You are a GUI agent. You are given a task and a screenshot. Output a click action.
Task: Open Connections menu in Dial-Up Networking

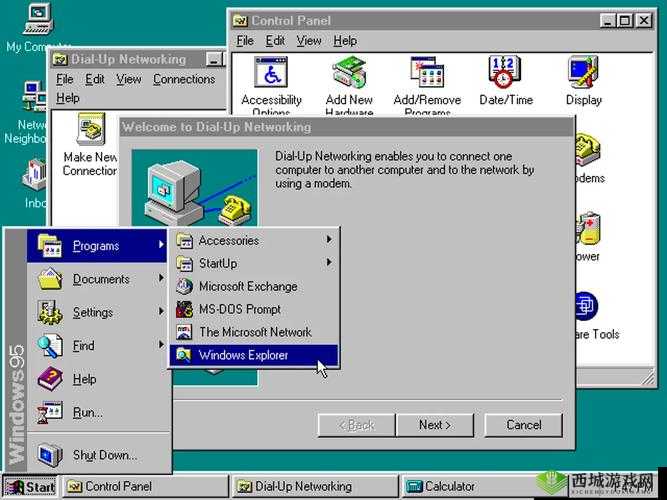click(184, 79)
